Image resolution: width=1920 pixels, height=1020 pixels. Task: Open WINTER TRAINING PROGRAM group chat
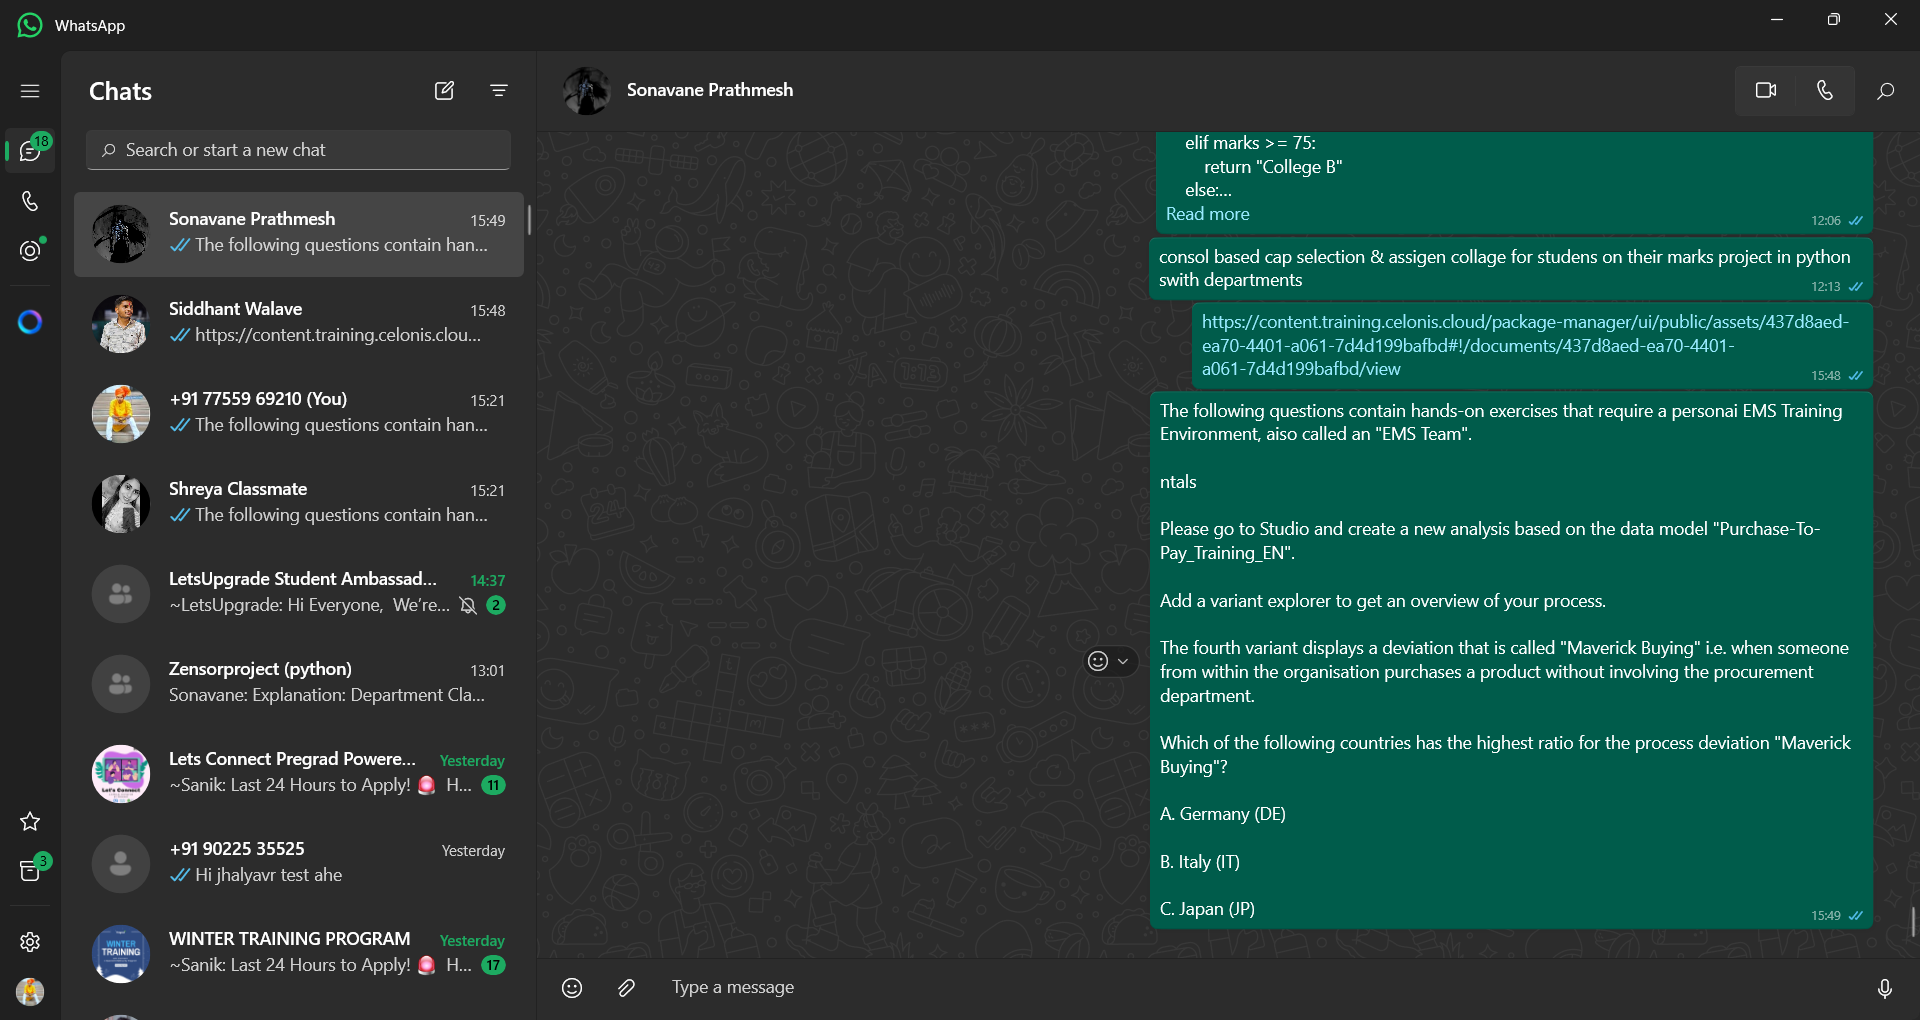[298, 954]
